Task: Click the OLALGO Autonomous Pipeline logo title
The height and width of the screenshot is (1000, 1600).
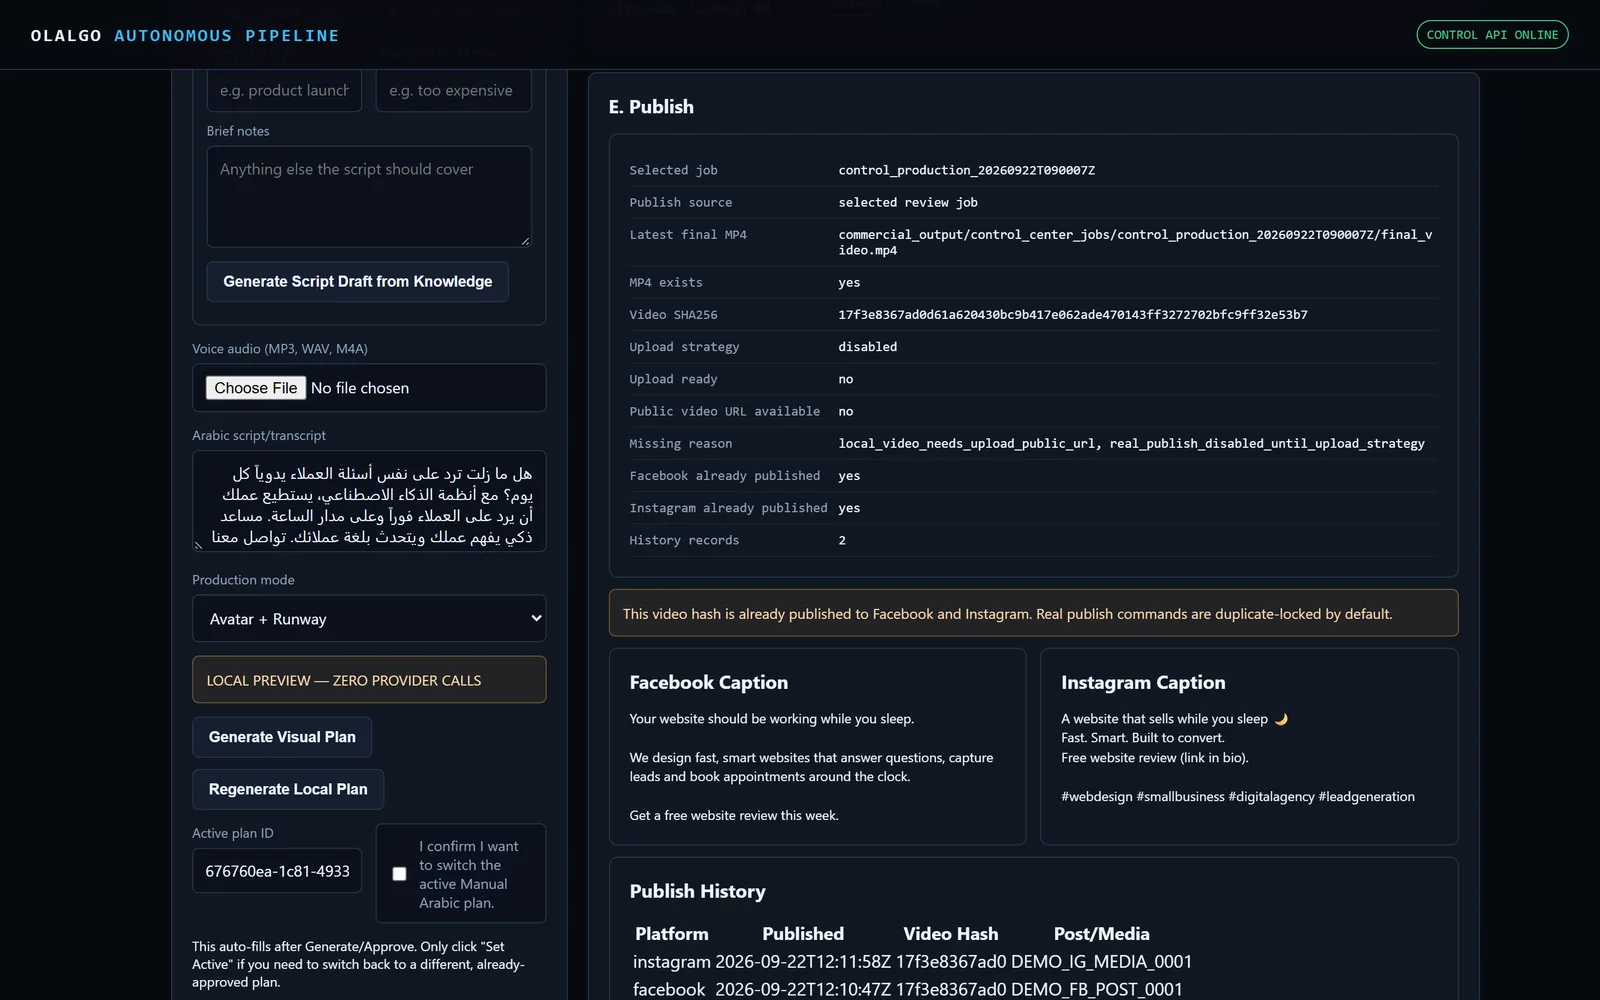Action: coord(185,36)
